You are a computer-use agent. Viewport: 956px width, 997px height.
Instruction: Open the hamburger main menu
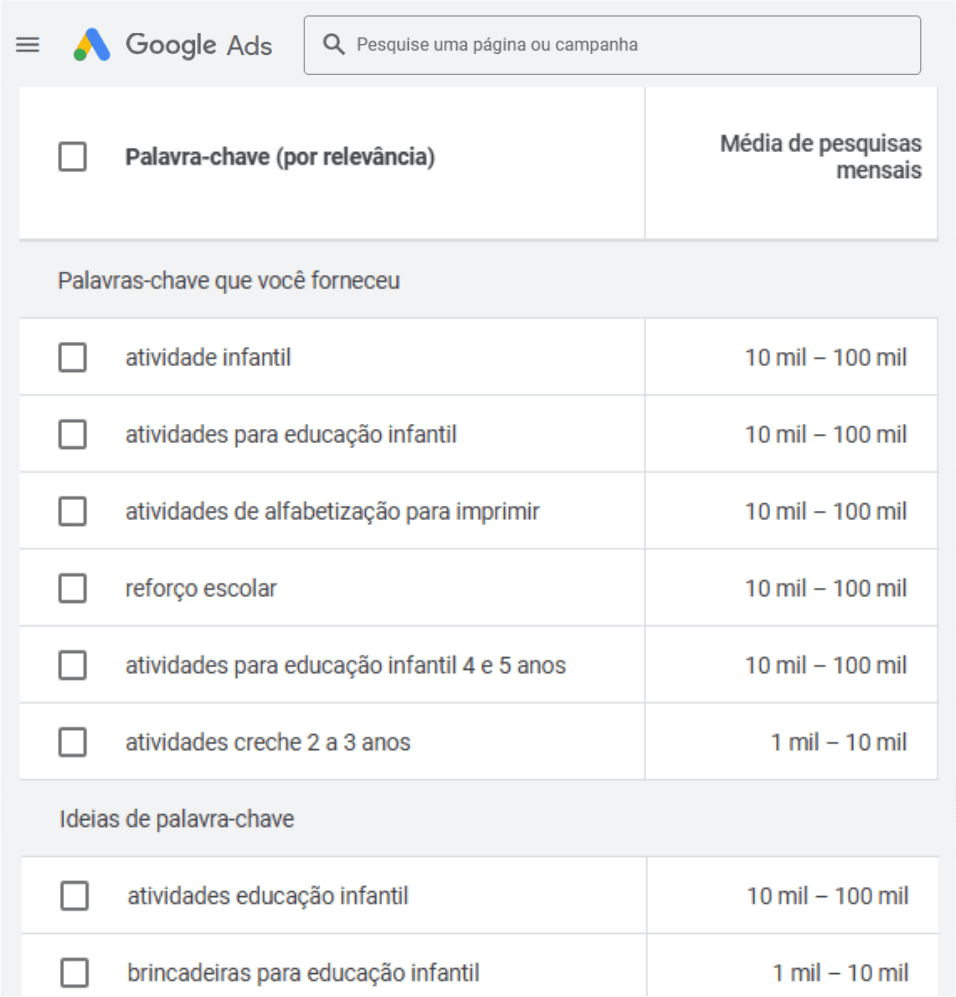(x=28, y=45)
